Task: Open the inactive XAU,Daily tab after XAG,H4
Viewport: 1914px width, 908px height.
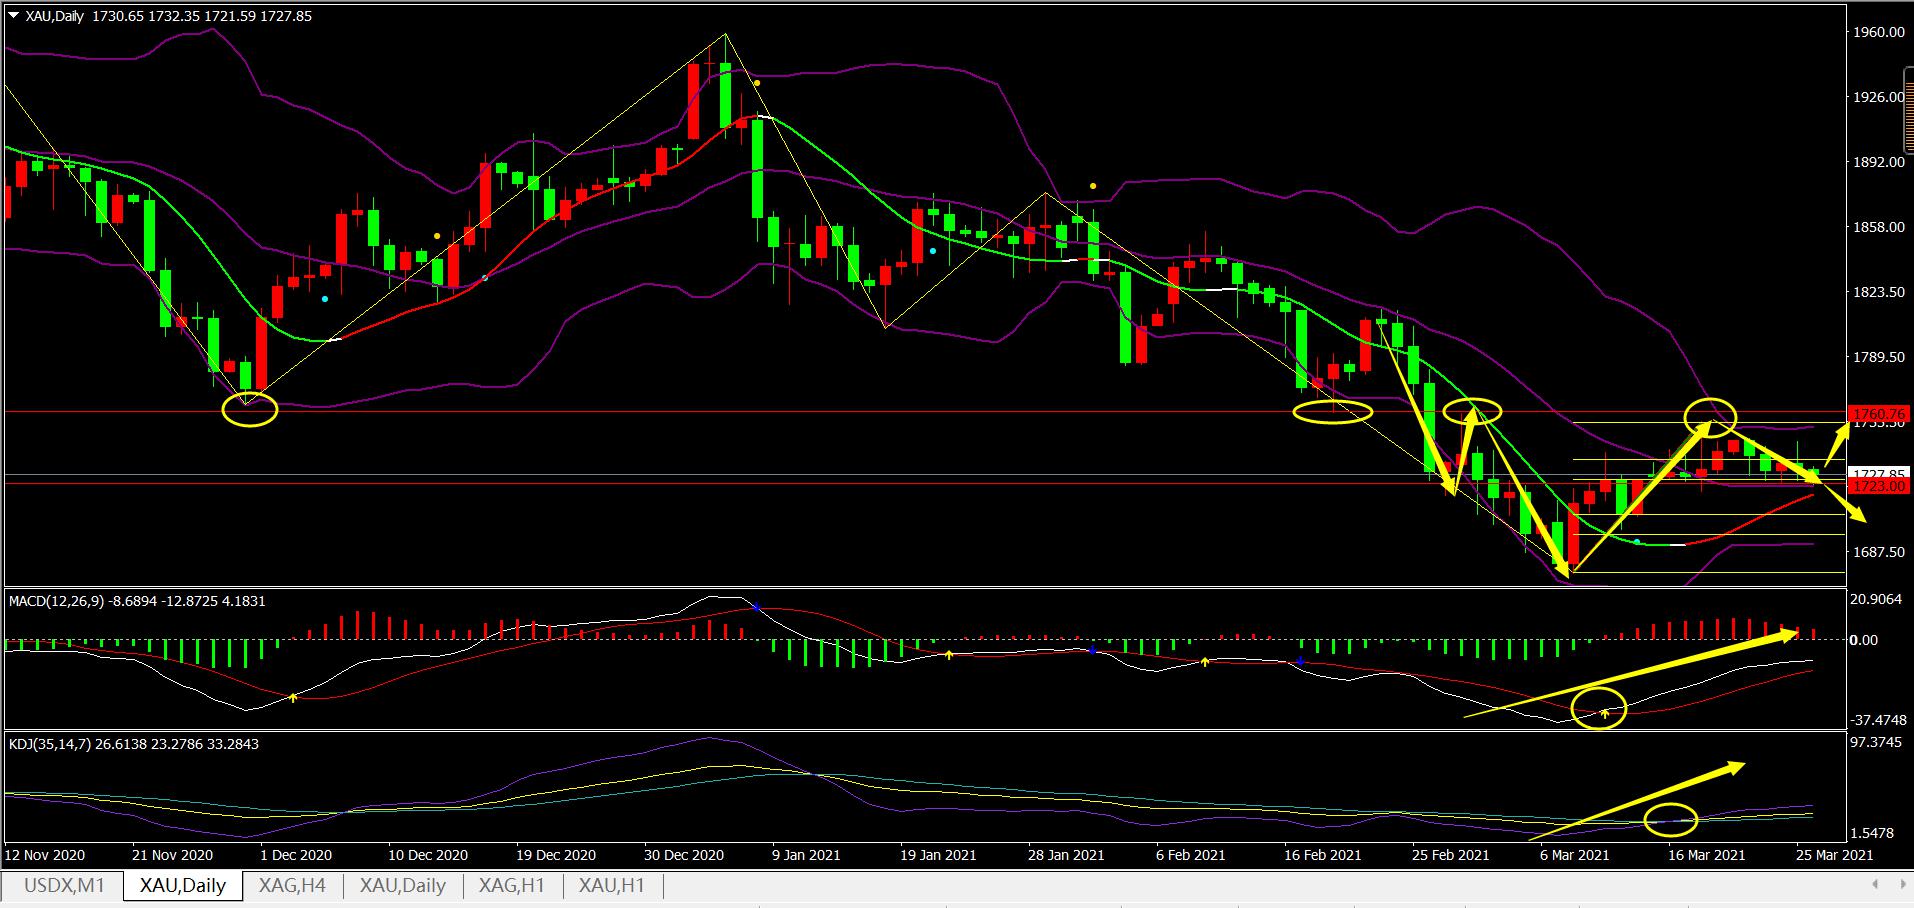Action: pos(403,885)
